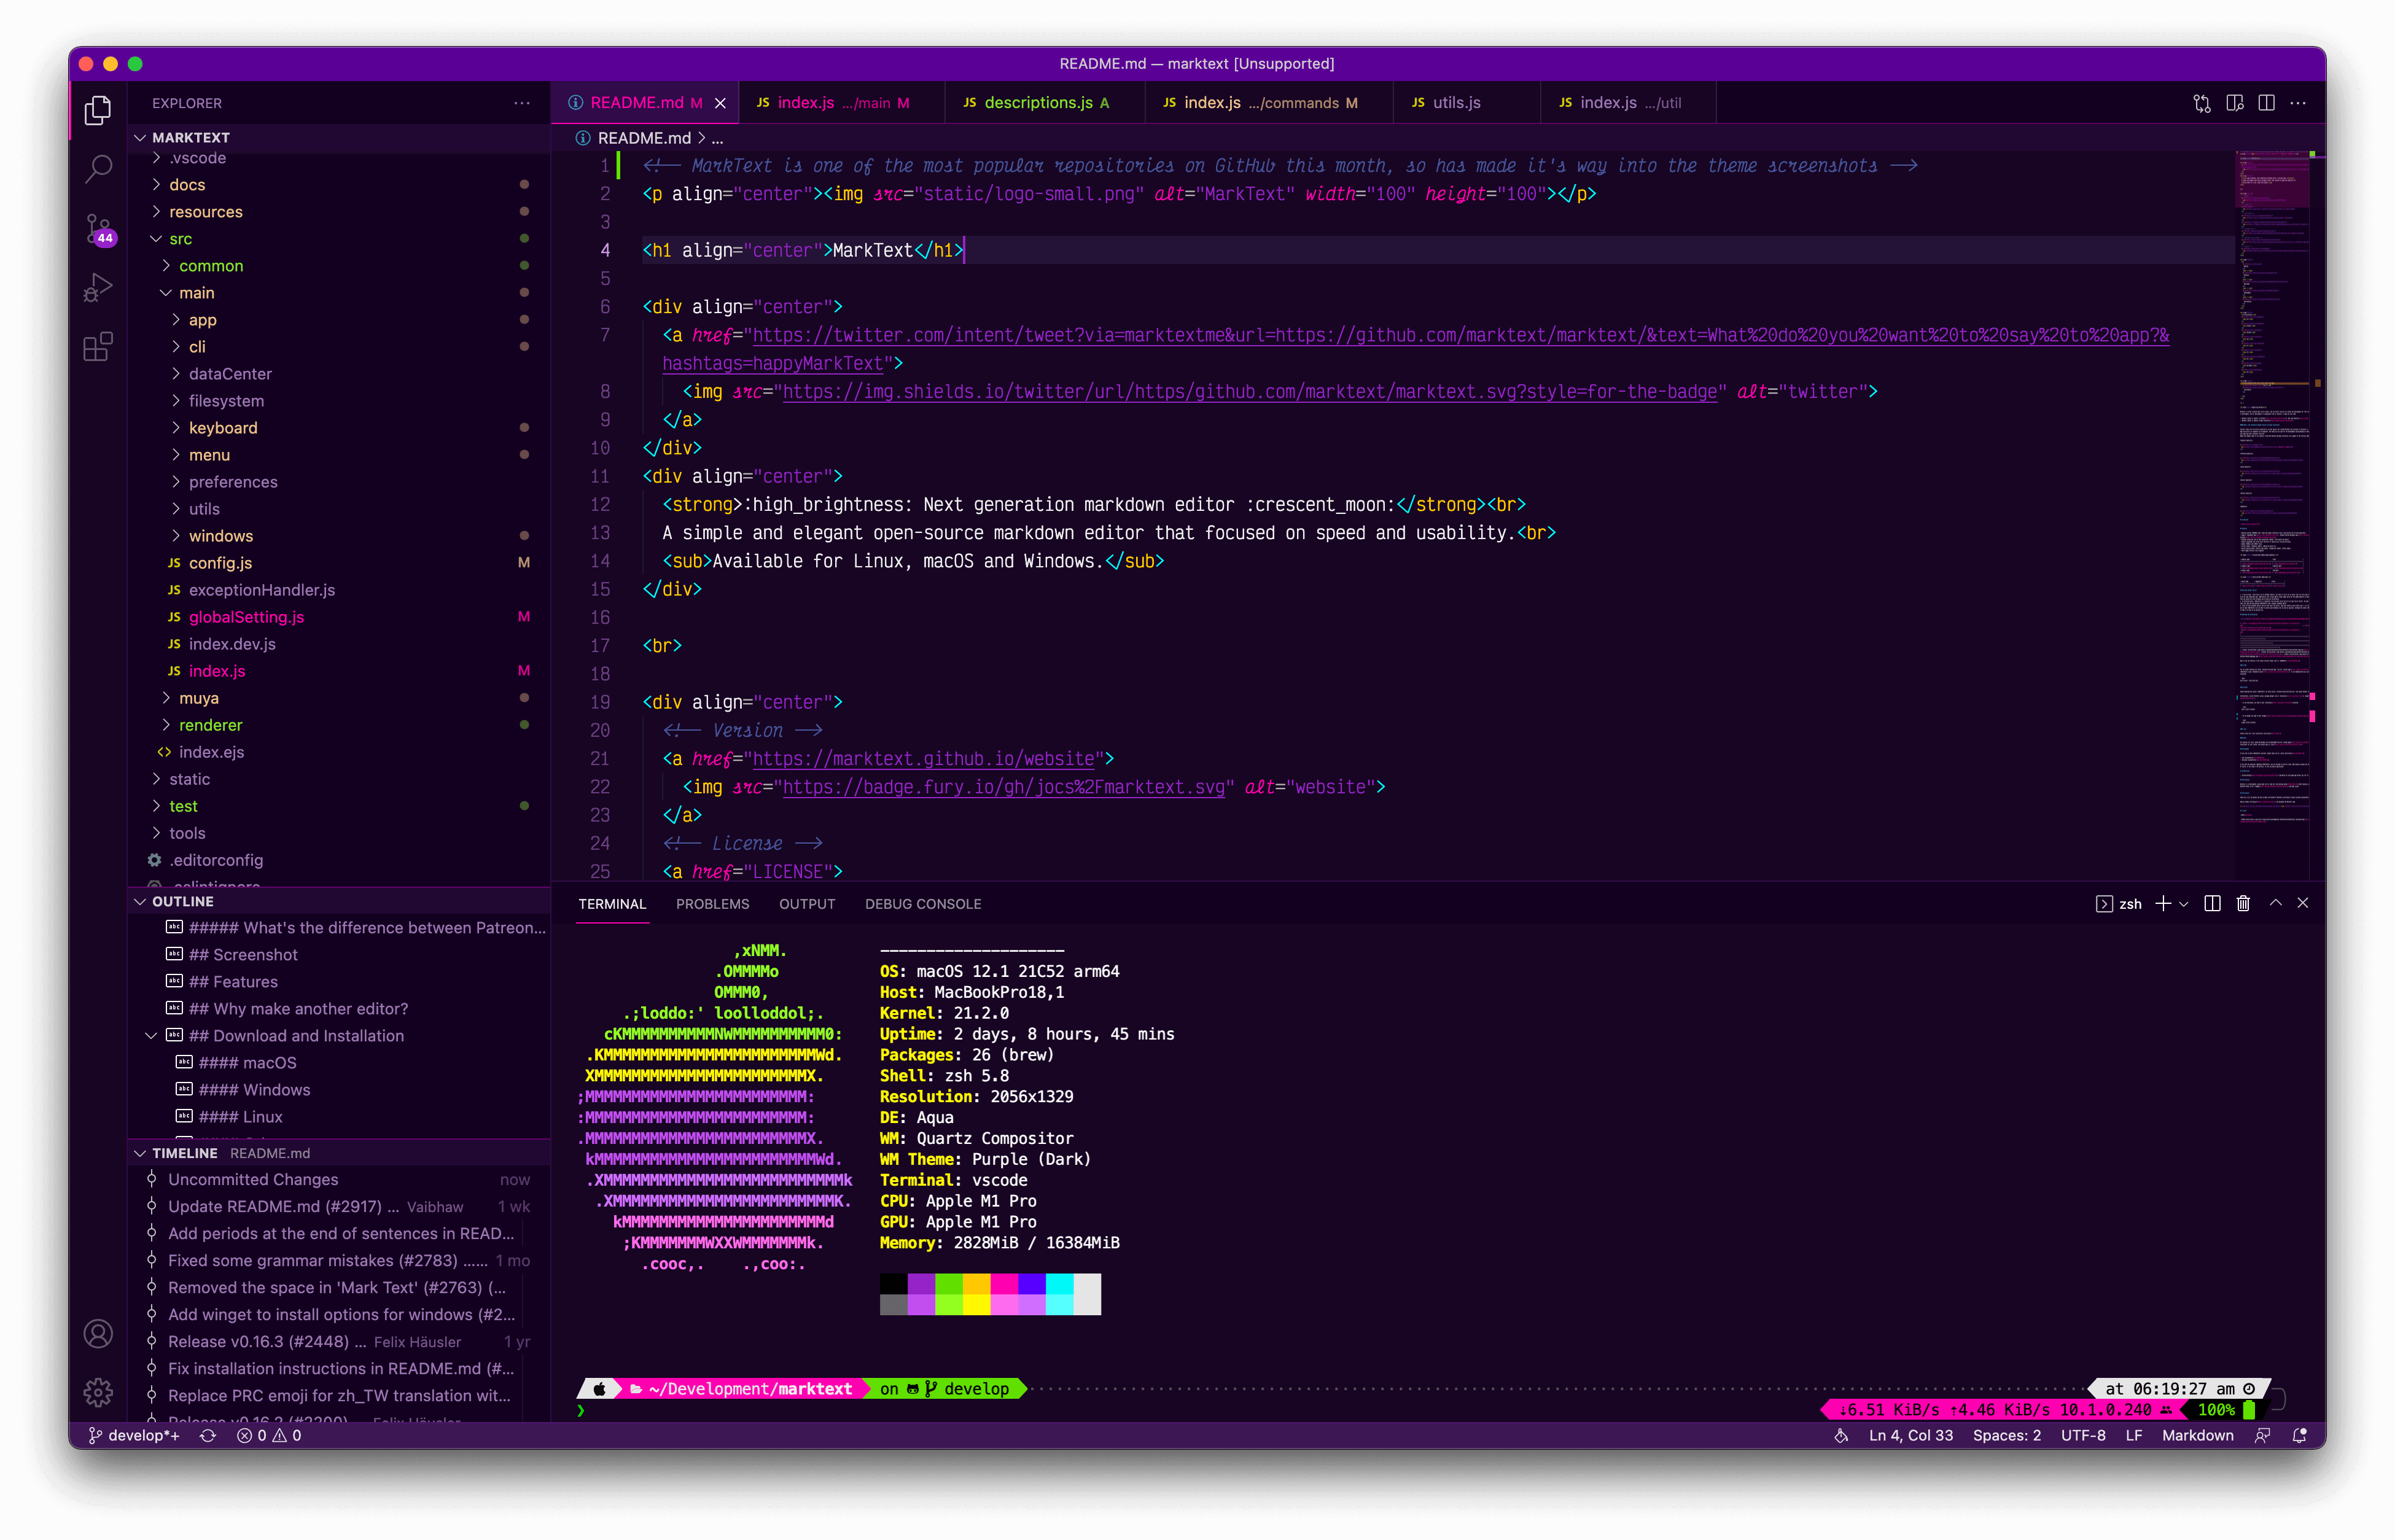The height and width of the screenshot is (1540, 2395).
Task: Open the Extensions view
Action: pyautogui.click(x=98, y=347)
